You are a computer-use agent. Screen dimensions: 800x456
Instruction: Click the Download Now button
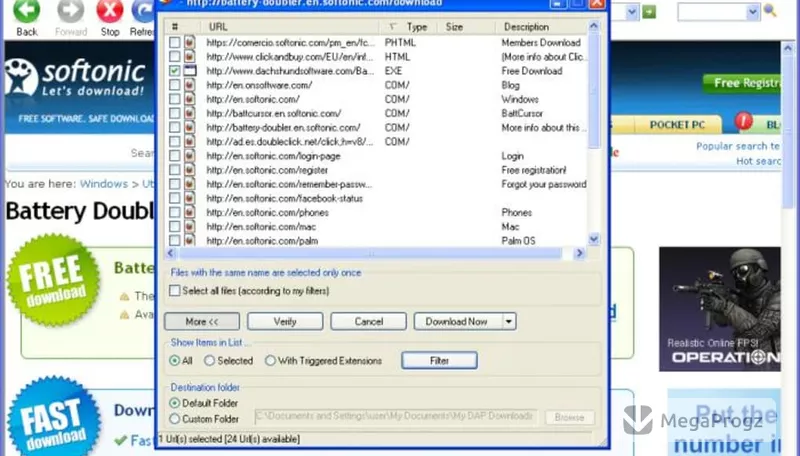(x=457, y=321)
